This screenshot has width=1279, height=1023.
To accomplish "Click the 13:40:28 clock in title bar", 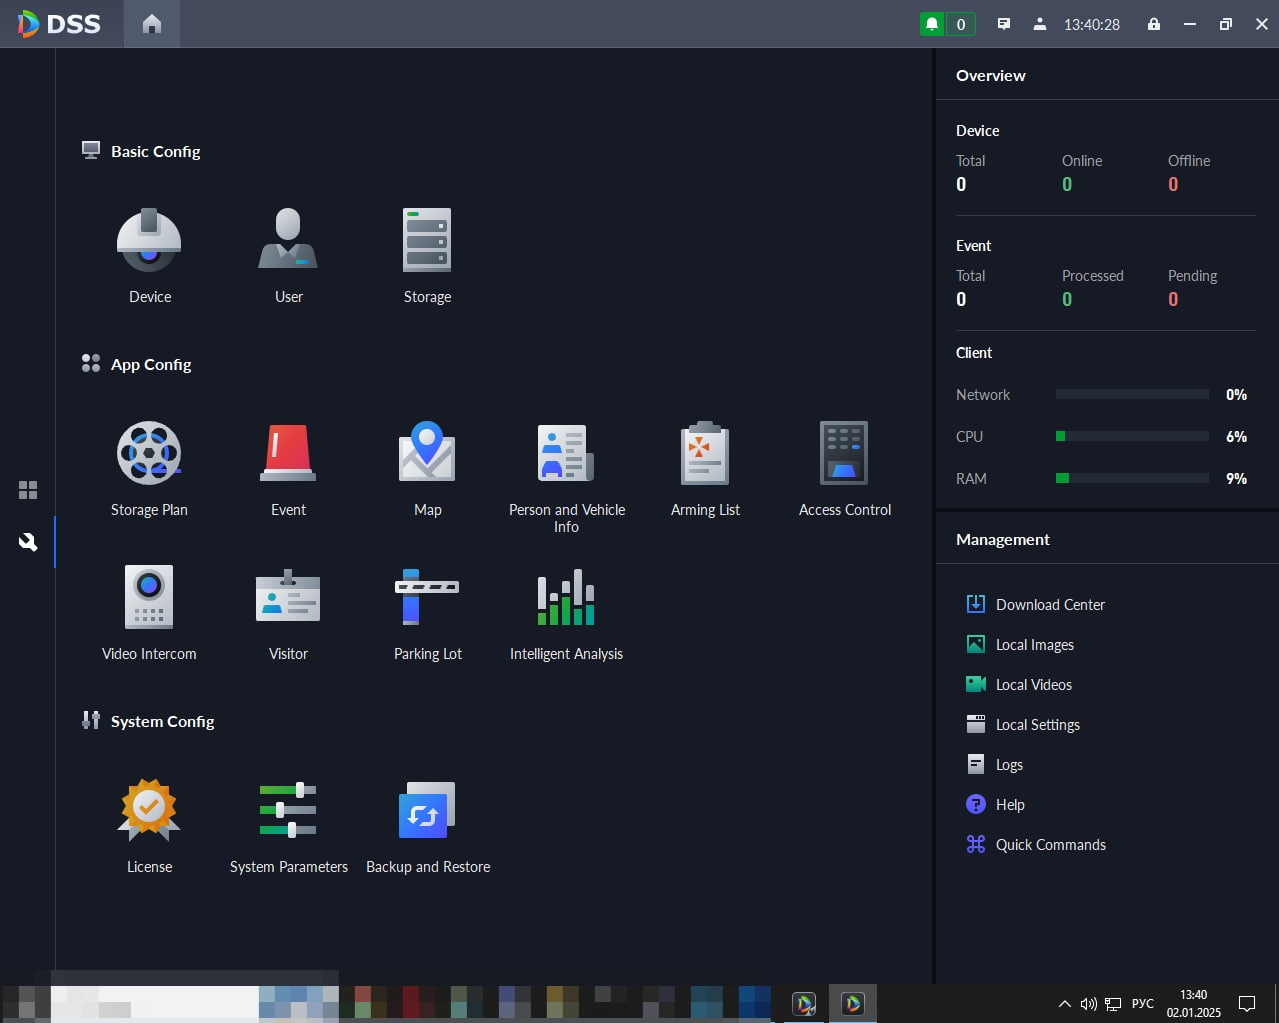I will tap(1092, 24).
